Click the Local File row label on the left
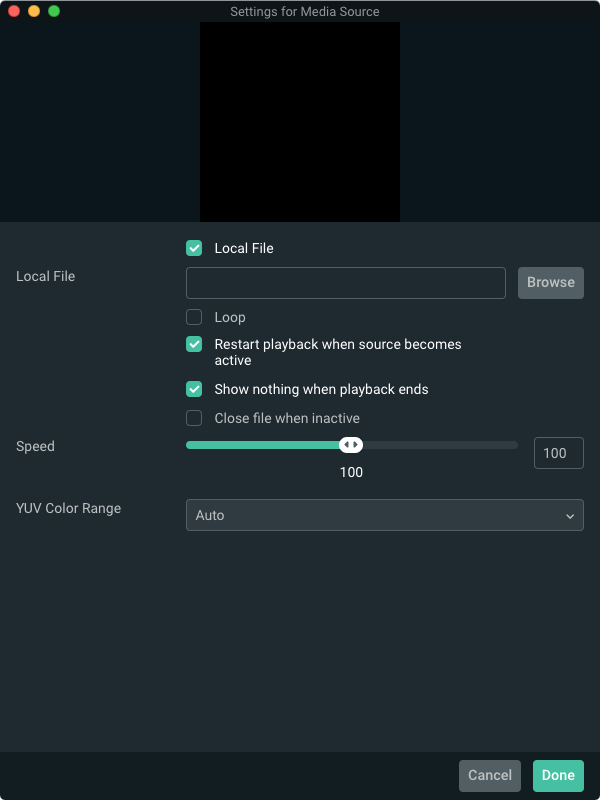 click(45, 276)
